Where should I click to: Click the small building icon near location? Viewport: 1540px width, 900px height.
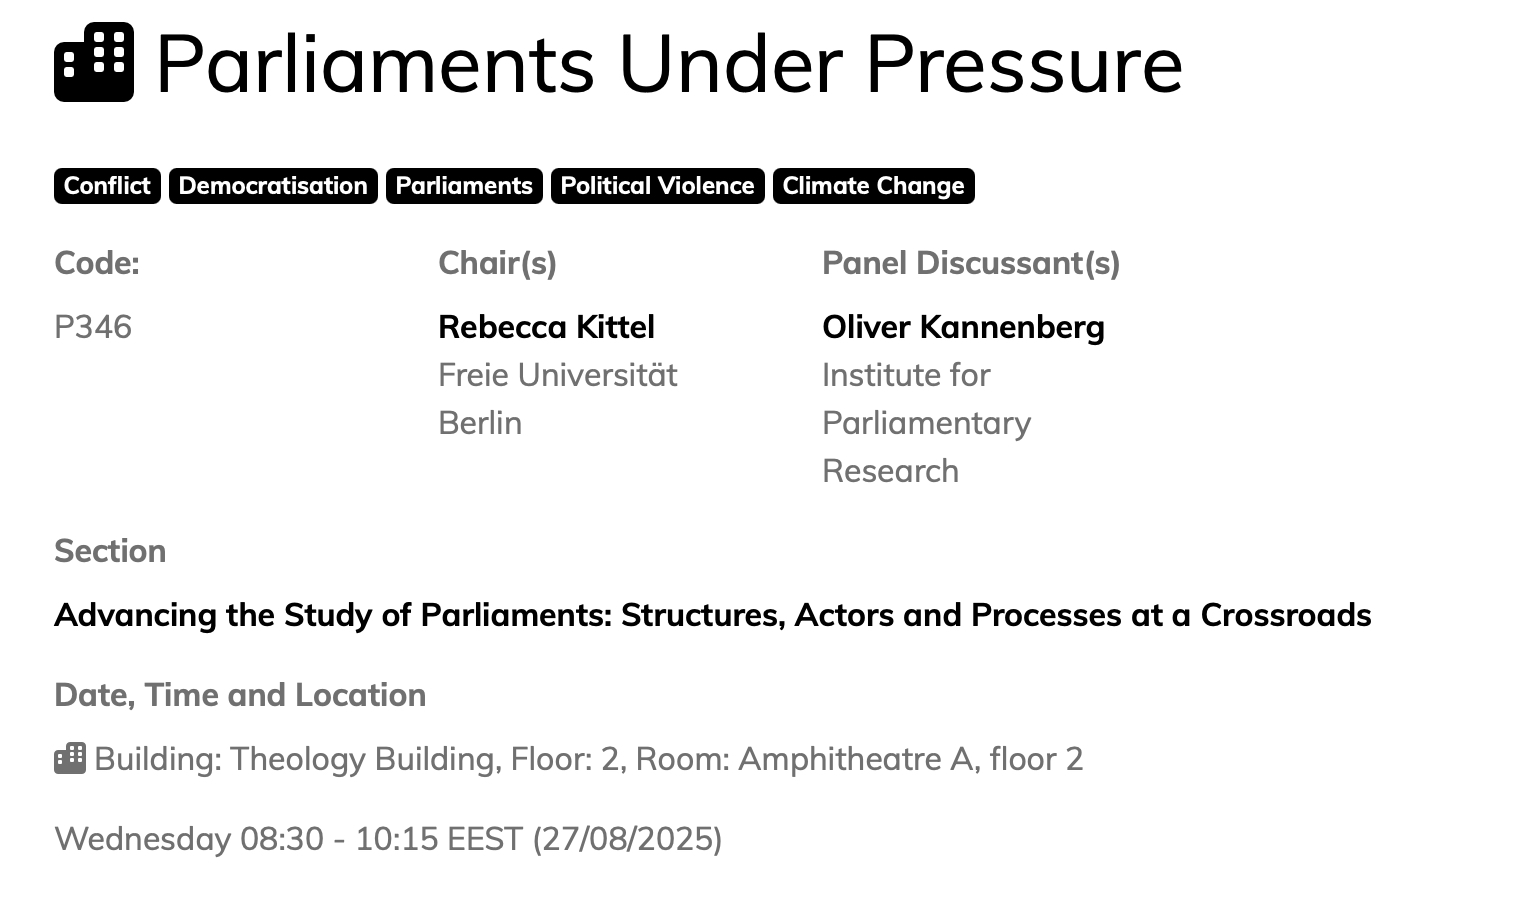pos(70,759)
